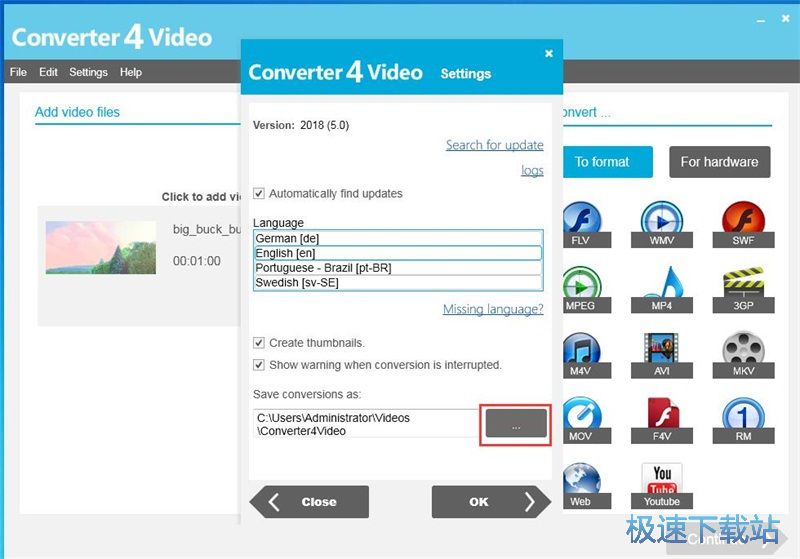Choose the MP4 format icon
The image size is (800, 559).
[x=662, y=290]
